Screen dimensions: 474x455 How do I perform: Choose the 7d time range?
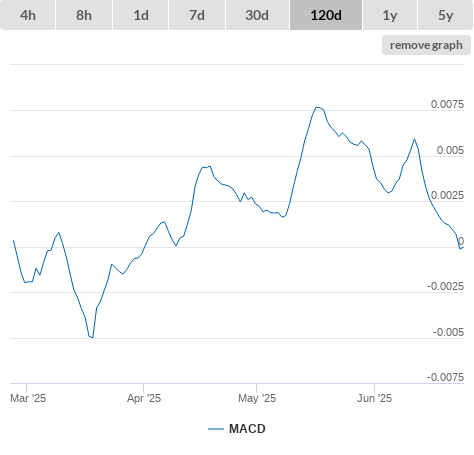[197, 15]
